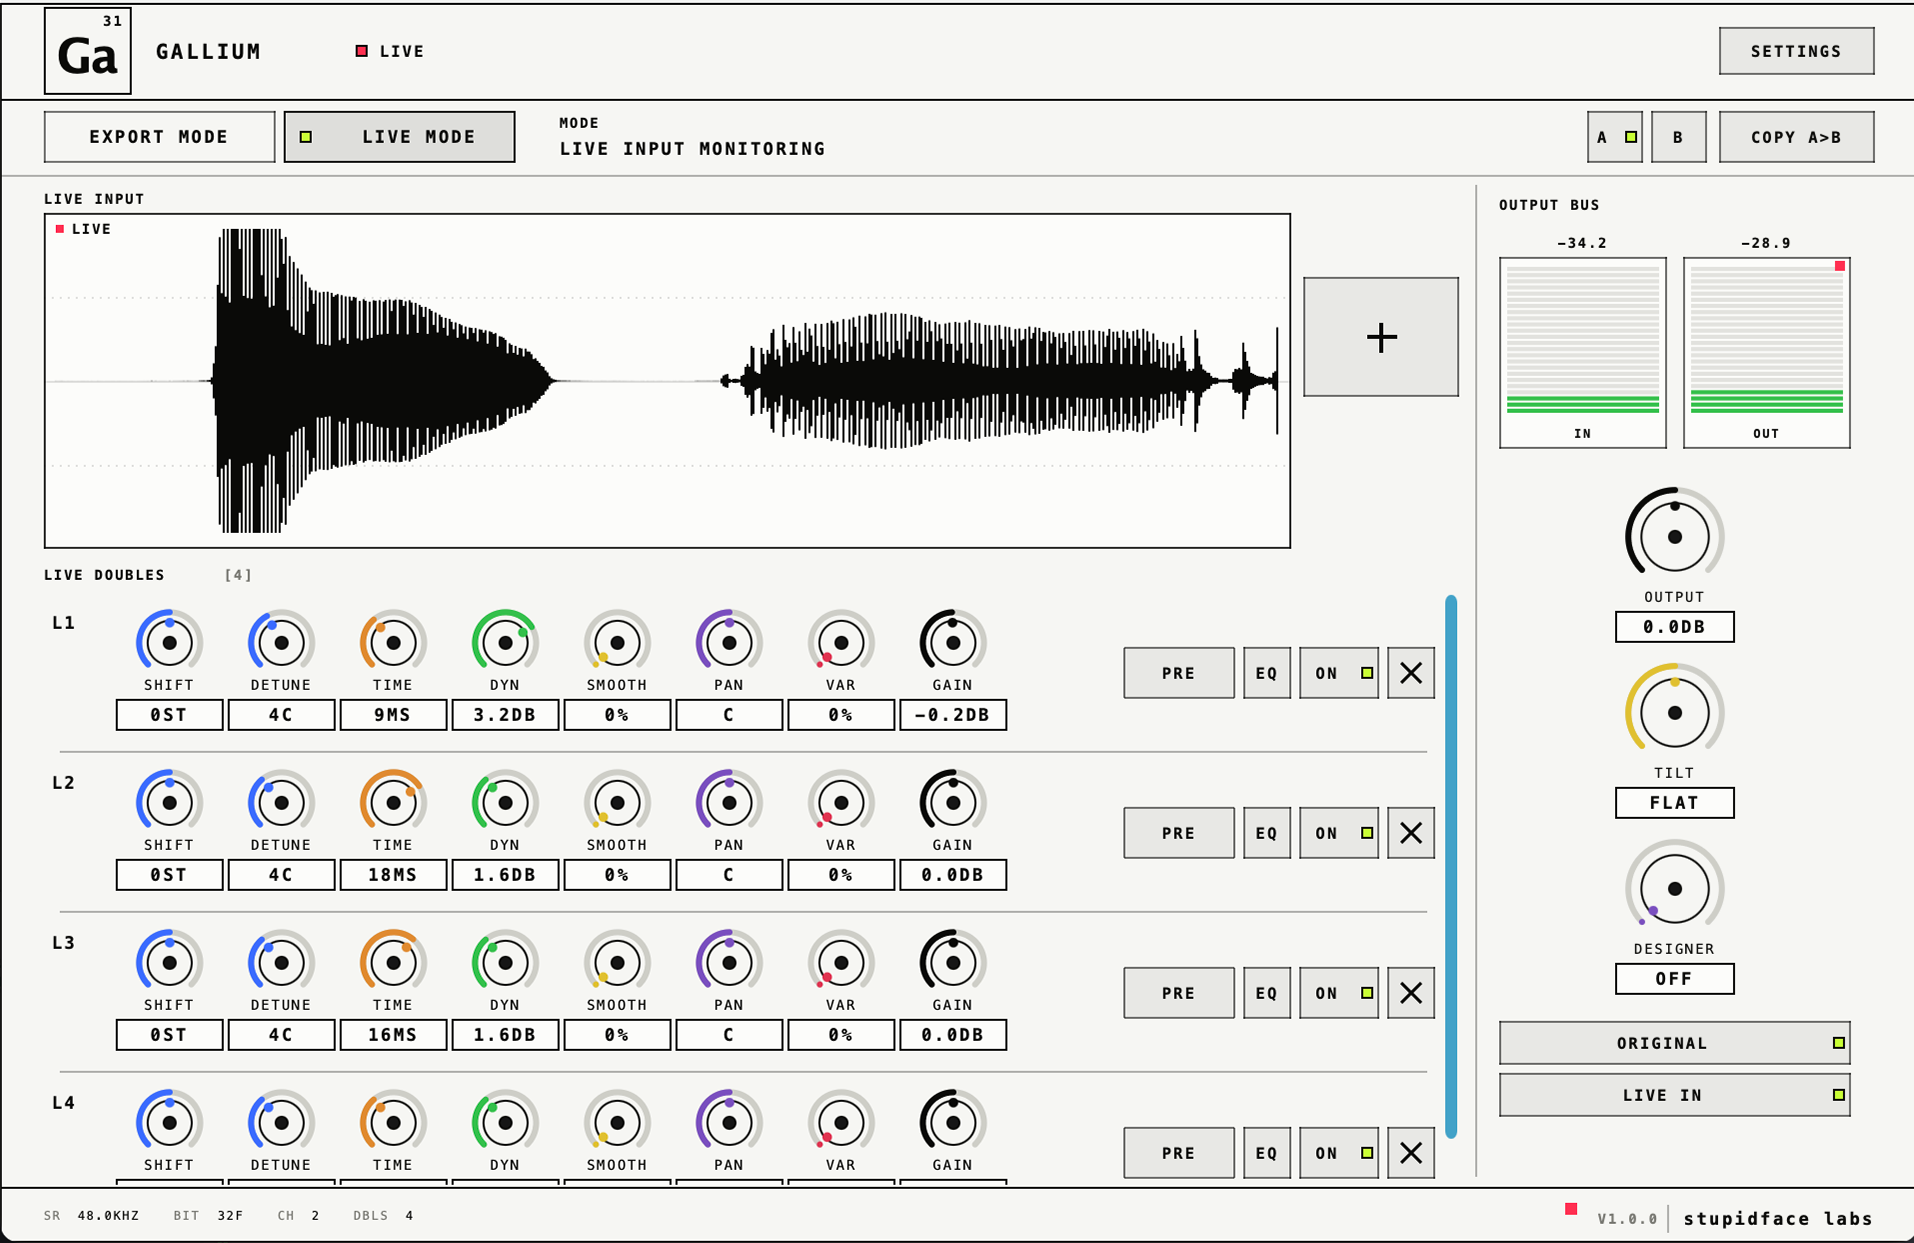1914x1243 pixels.
Task: Click the L3 GAIN knob
Action: (x=953, y=962)
